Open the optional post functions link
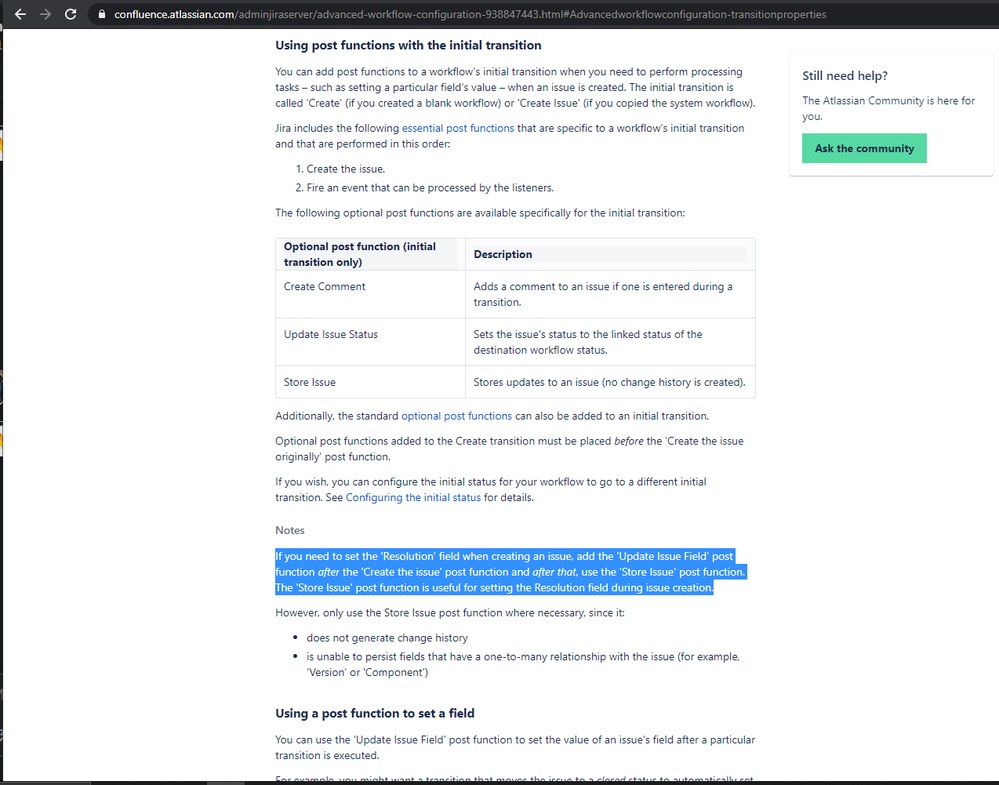 pos(456,416)
